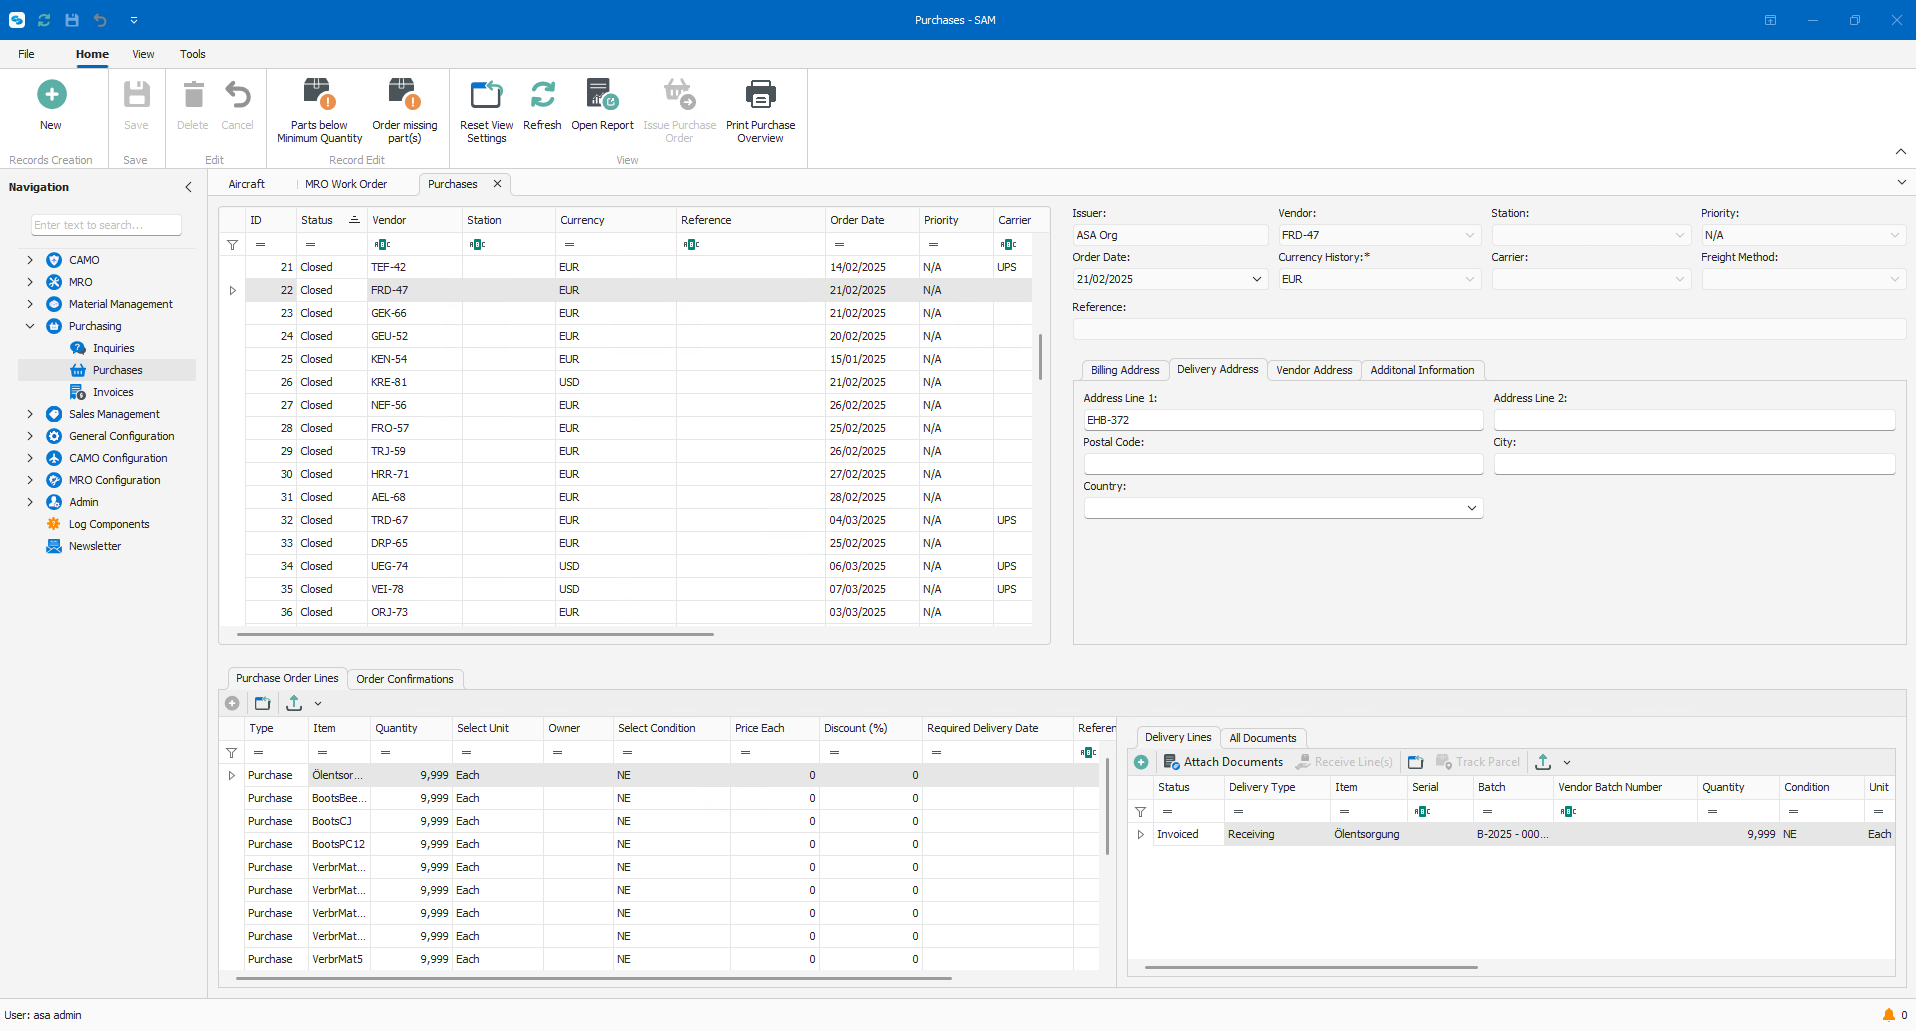Screen dimensions: 1916x1031
Task: Collapse the Navigation panel
Action: 188,187
